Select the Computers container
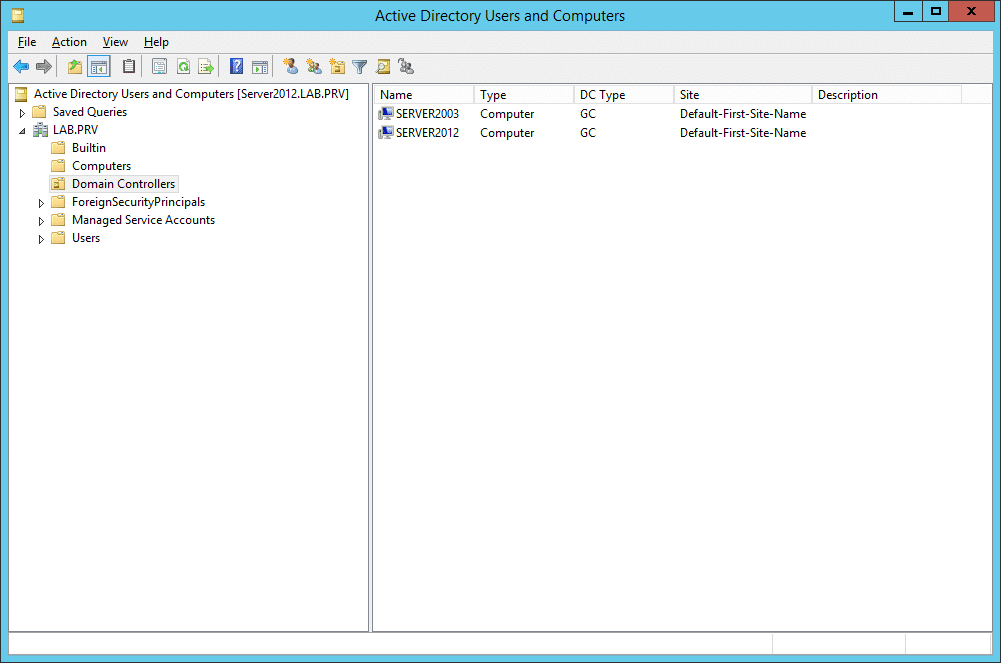This screenshot has width=1001, height=663. click(x=102, y=166)
